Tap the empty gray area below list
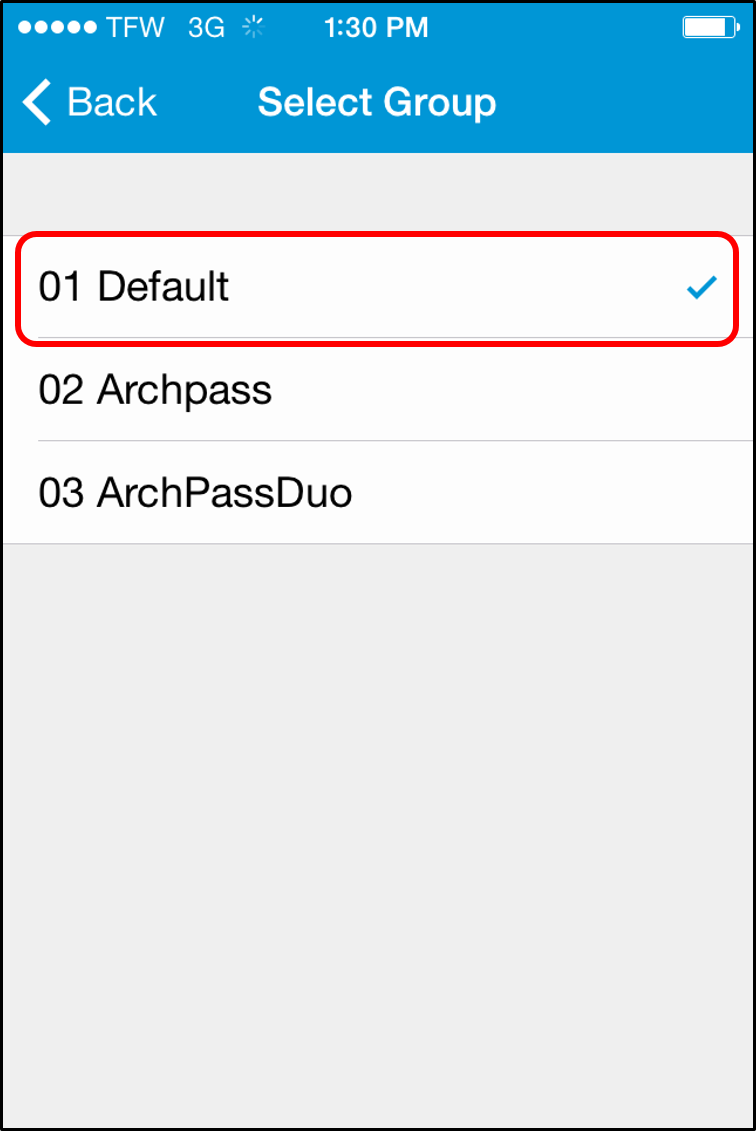 pos(378,835)
